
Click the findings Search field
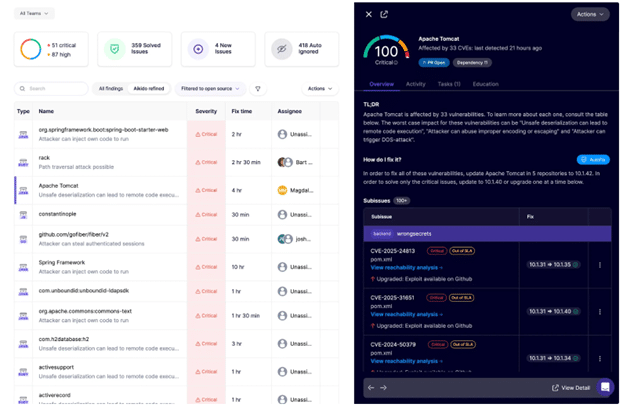52,89
